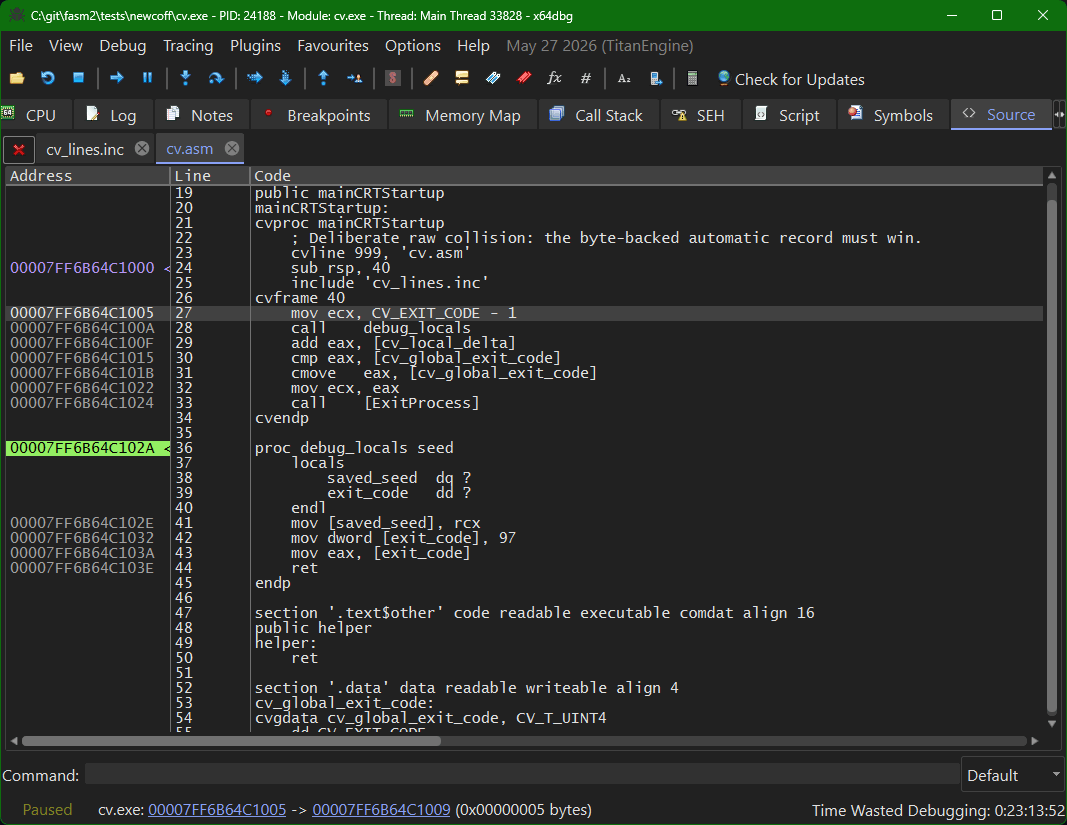
Task: Open the File menu
Action: click(20, 46)
